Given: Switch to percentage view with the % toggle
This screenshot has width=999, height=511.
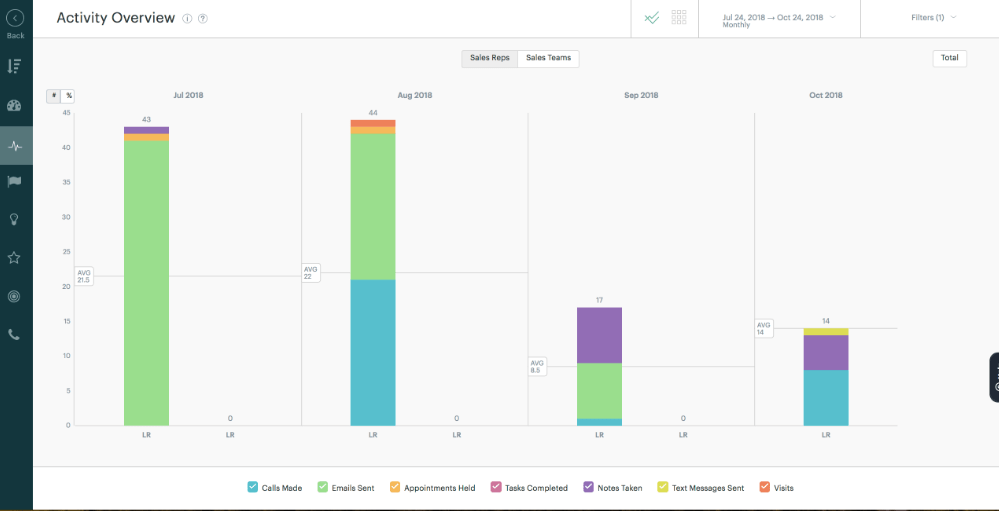Looking at the screenshot, I should 68,96.
